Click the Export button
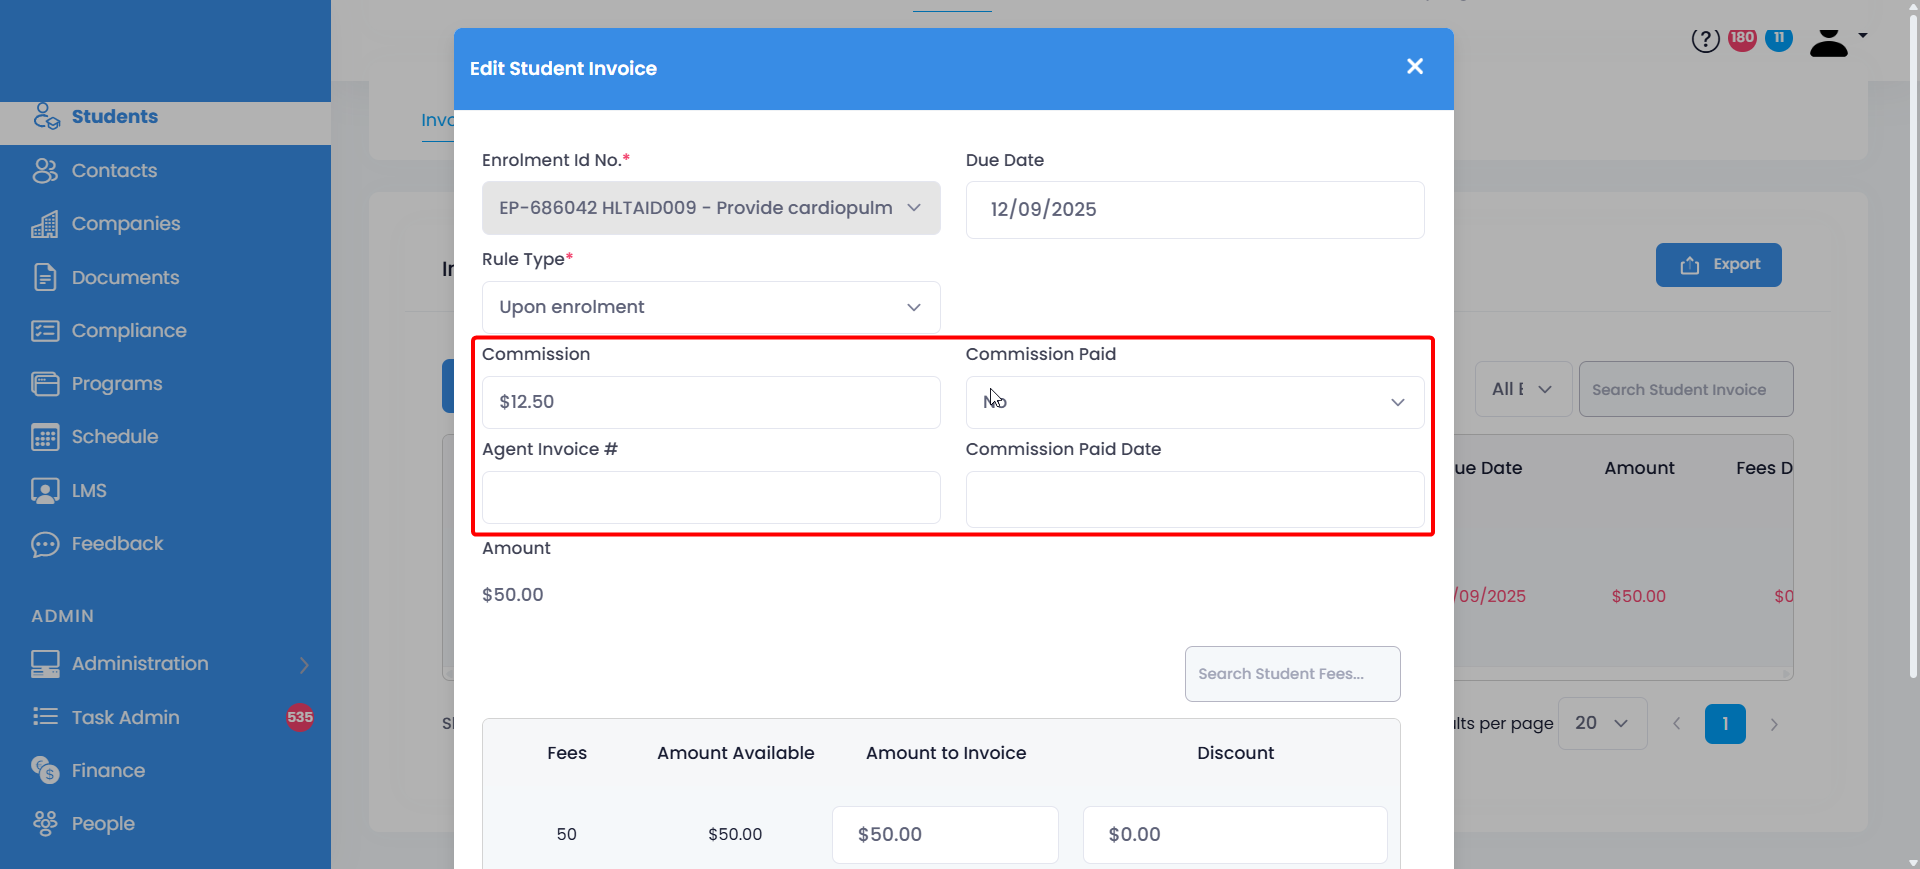Image resolution: width=1920 pixels, height=869 pixels. pos(1718,265)
